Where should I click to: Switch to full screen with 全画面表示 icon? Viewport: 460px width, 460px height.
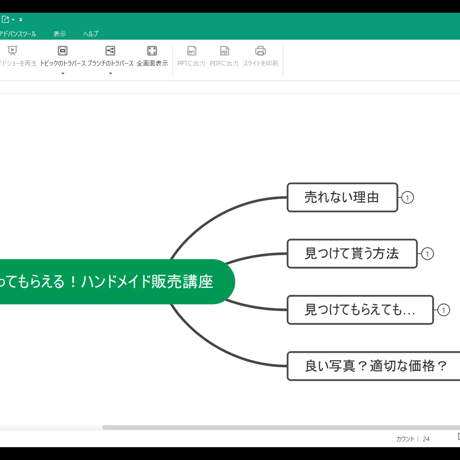coord(152,51)
